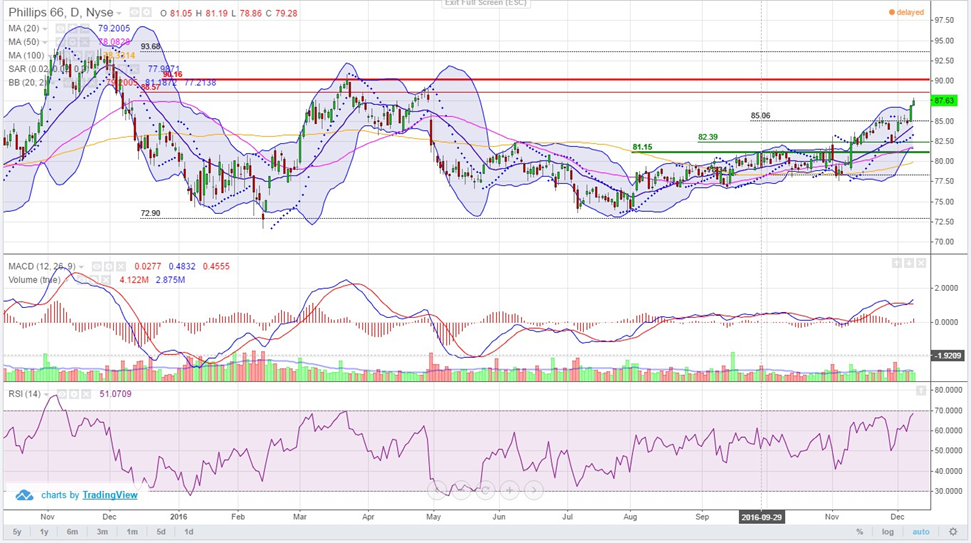Open RSI (14) settings gear
Viewport: 971px width, 543px height.
[74, 394]
